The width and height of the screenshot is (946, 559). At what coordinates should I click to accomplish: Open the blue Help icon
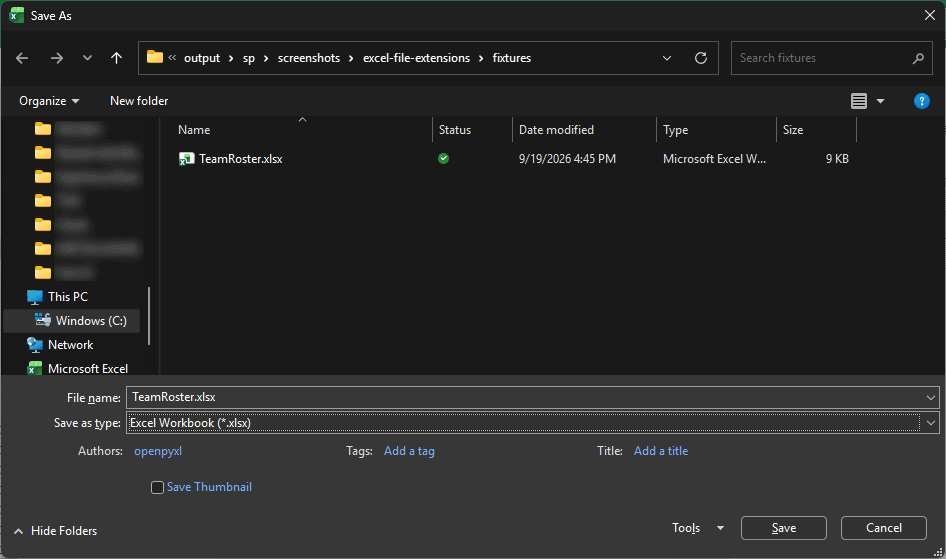[x=921, y=101]
